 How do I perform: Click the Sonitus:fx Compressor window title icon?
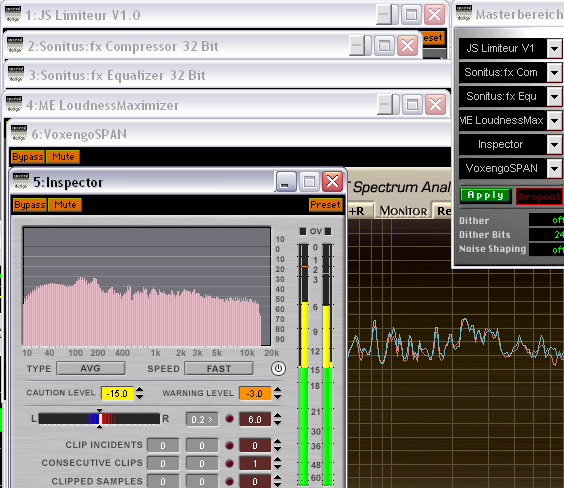[15, 45]
